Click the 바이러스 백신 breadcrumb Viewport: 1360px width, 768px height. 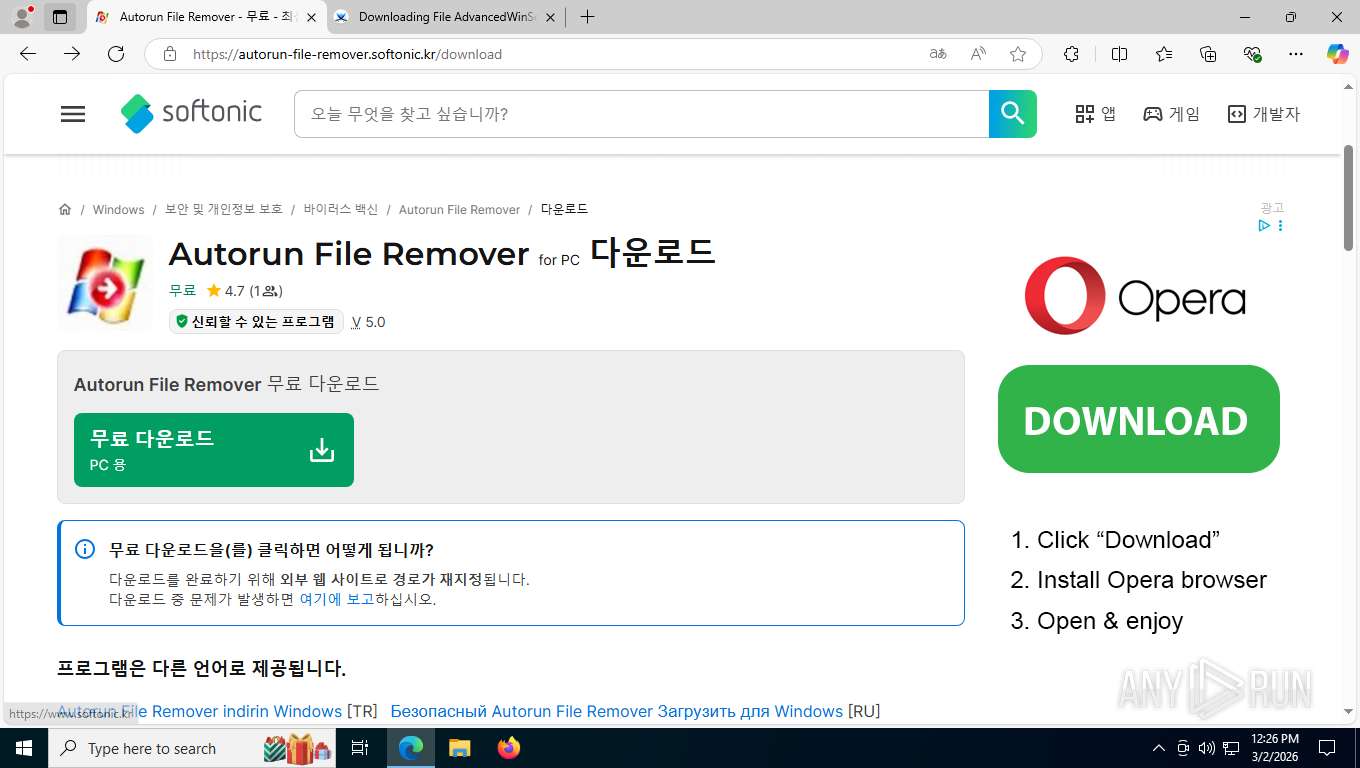pos(341,209)
